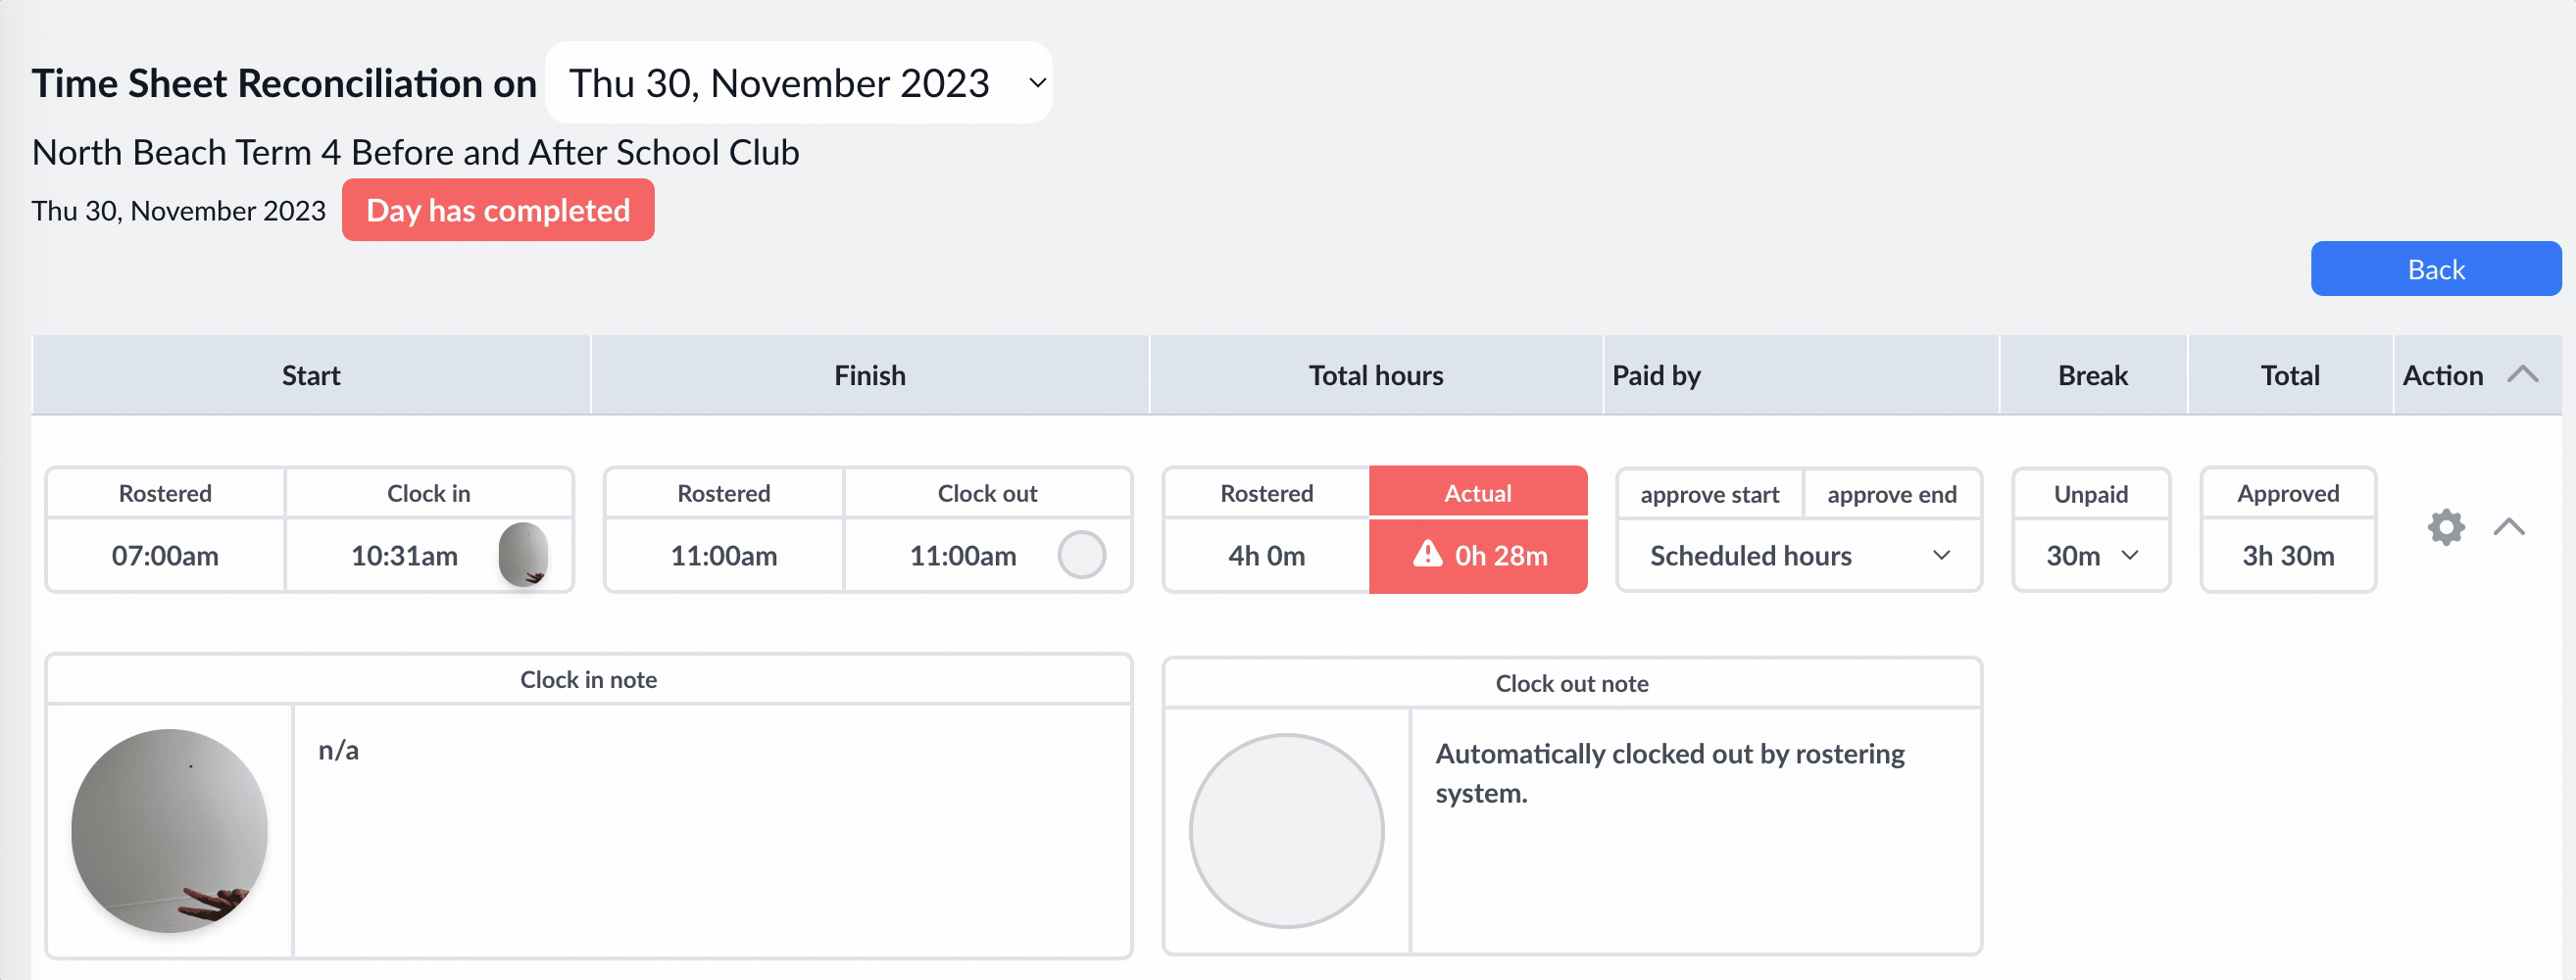2576x980 pixels.
Task: Click the Paid by column header
Action: [x=1656, y=375]
